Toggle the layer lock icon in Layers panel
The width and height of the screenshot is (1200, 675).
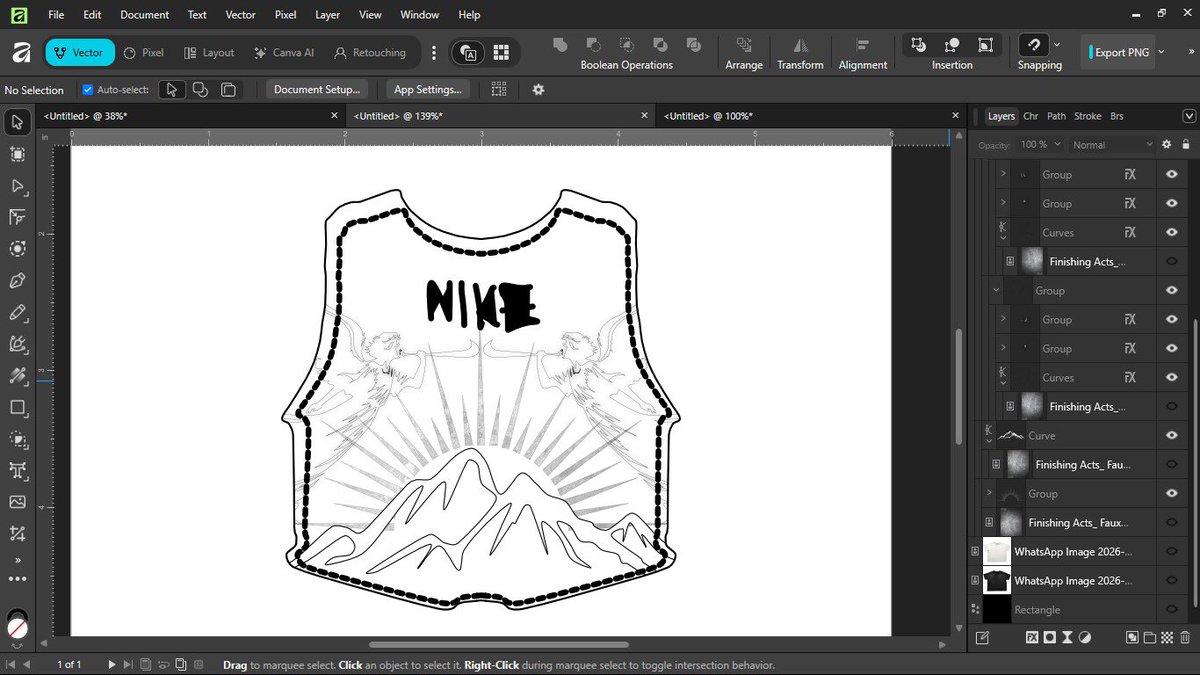[x=1186, y=144]
